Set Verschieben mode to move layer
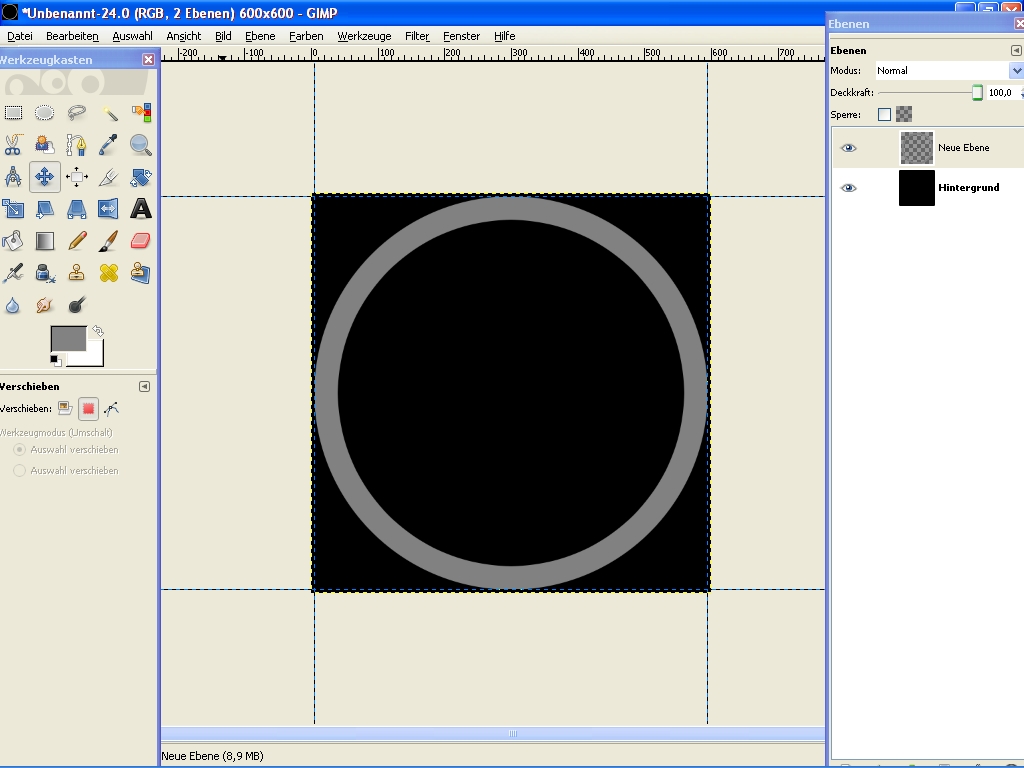Viewport: 1024px width, 768px height. [x=65, y=409]
